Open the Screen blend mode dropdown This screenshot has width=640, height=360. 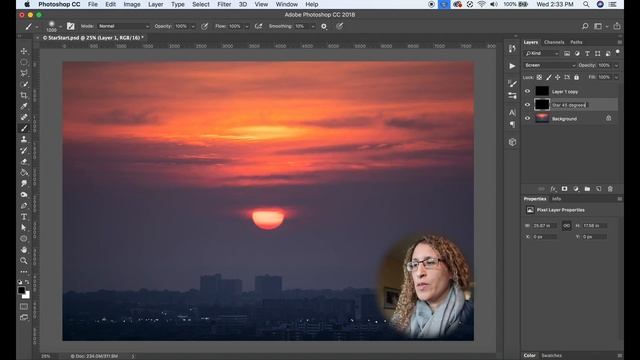549,65
